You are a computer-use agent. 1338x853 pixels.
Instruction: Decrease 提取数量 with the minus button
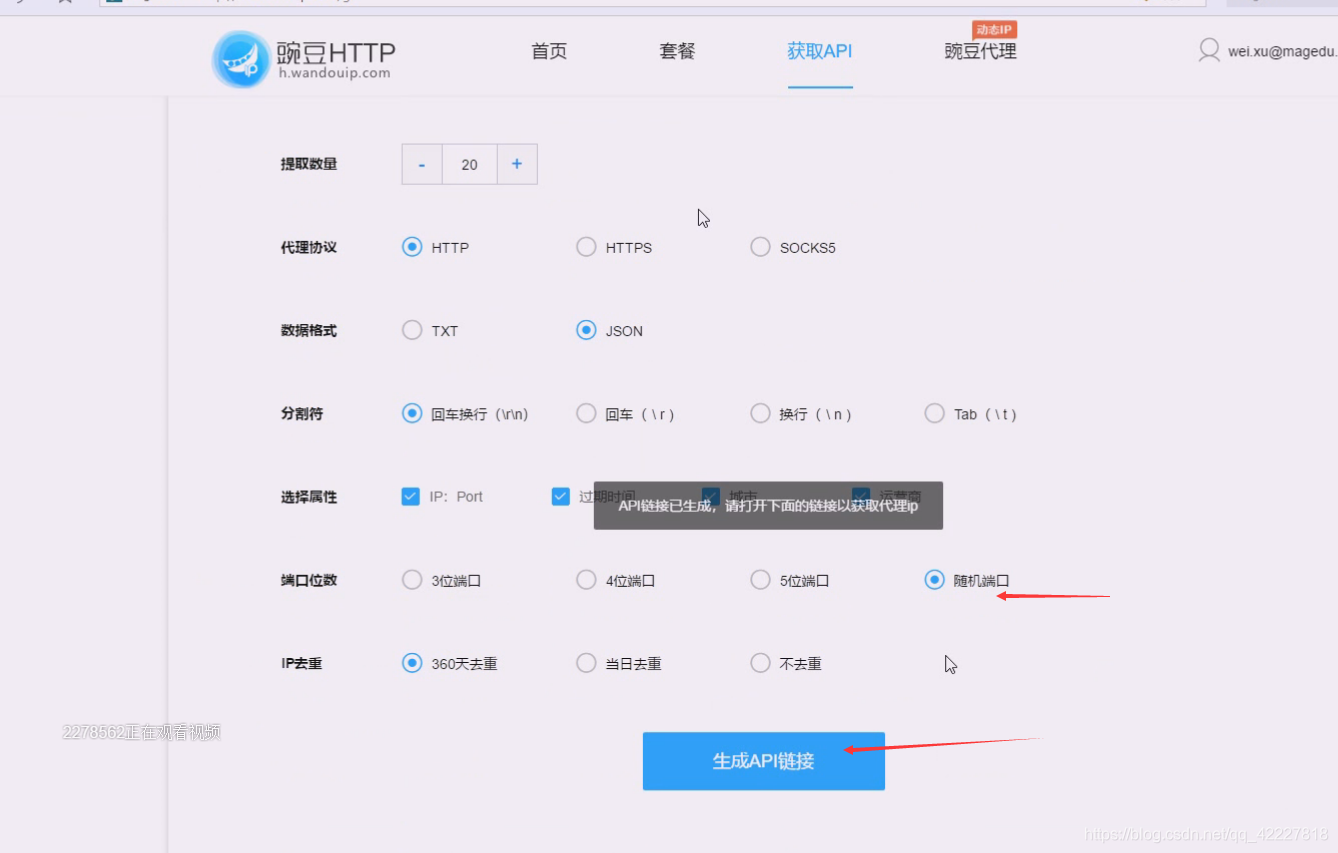(422, 164)
